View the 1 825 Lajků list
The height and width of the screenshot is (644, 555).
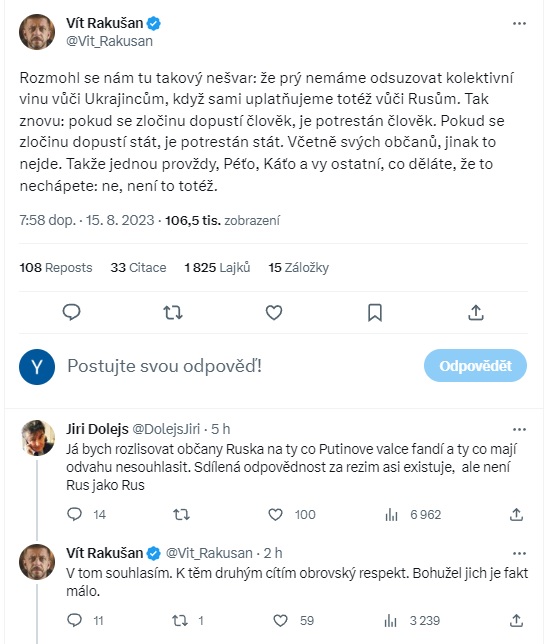217,268
